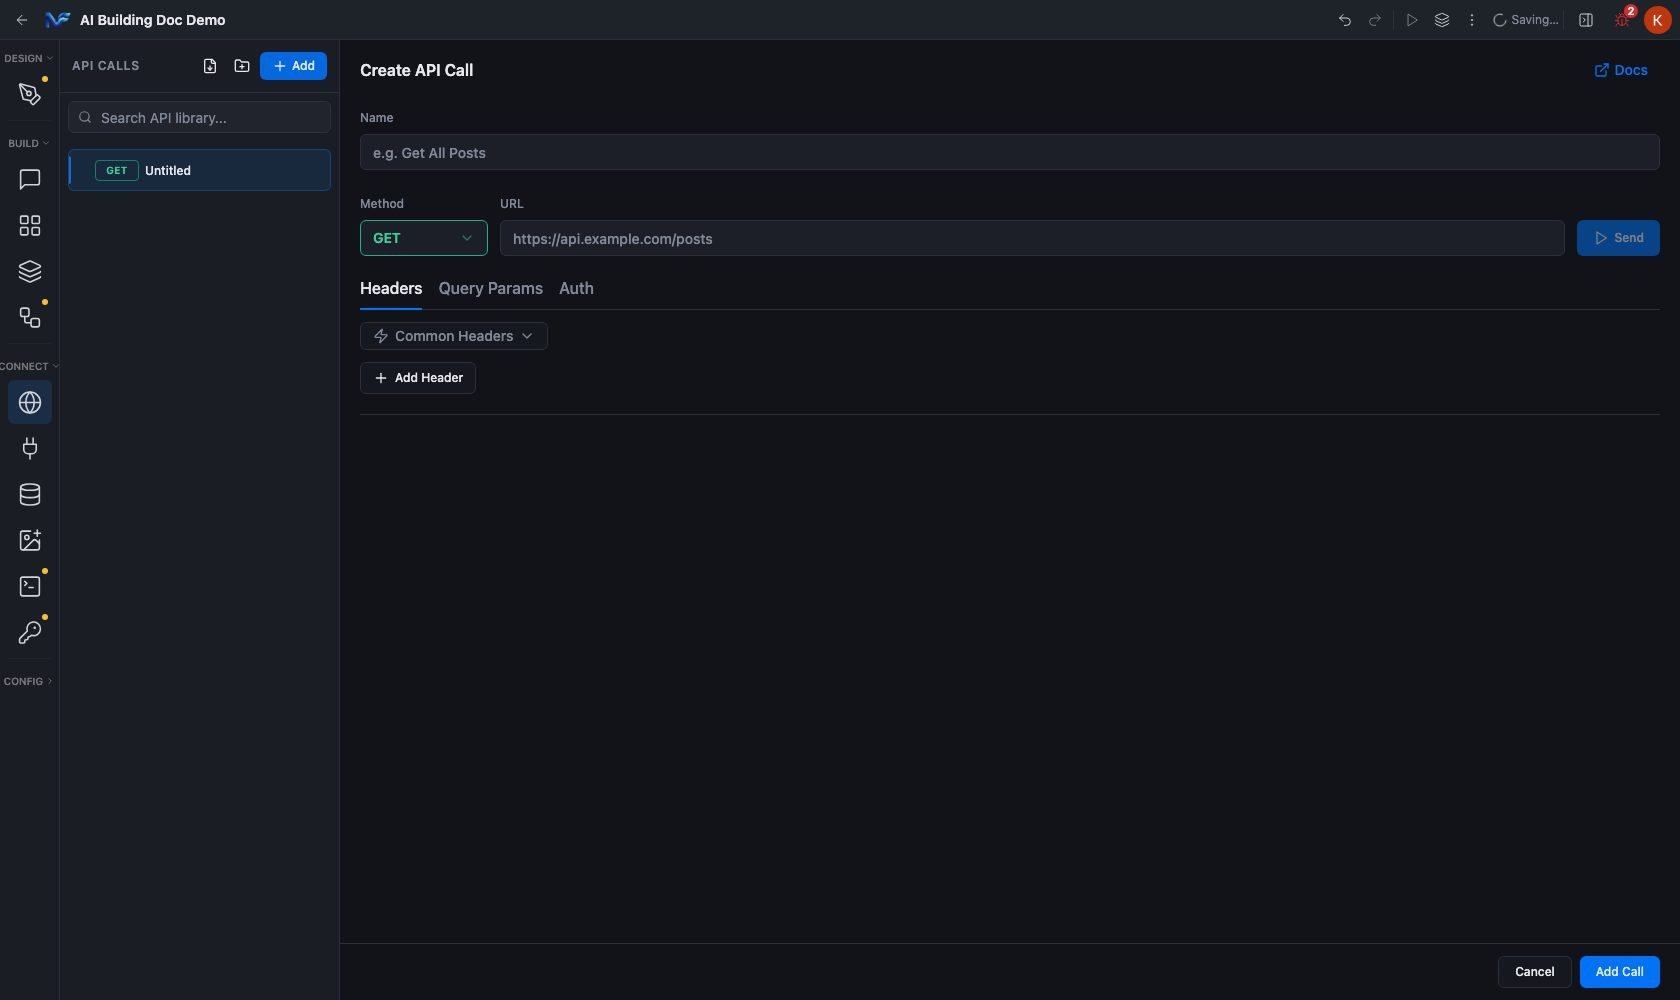
Task: Open the components grid icon
Action: tap(30, 226)
